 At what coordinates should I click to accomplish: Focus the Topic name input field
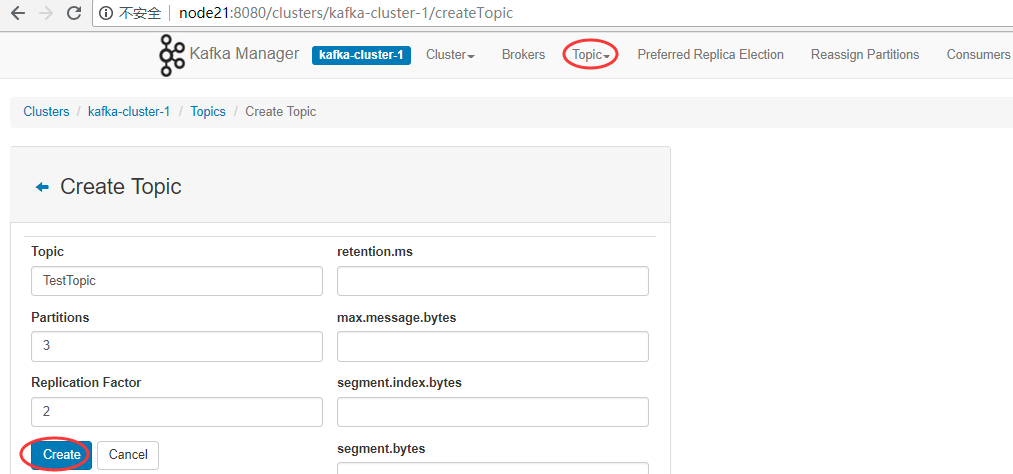176,281
